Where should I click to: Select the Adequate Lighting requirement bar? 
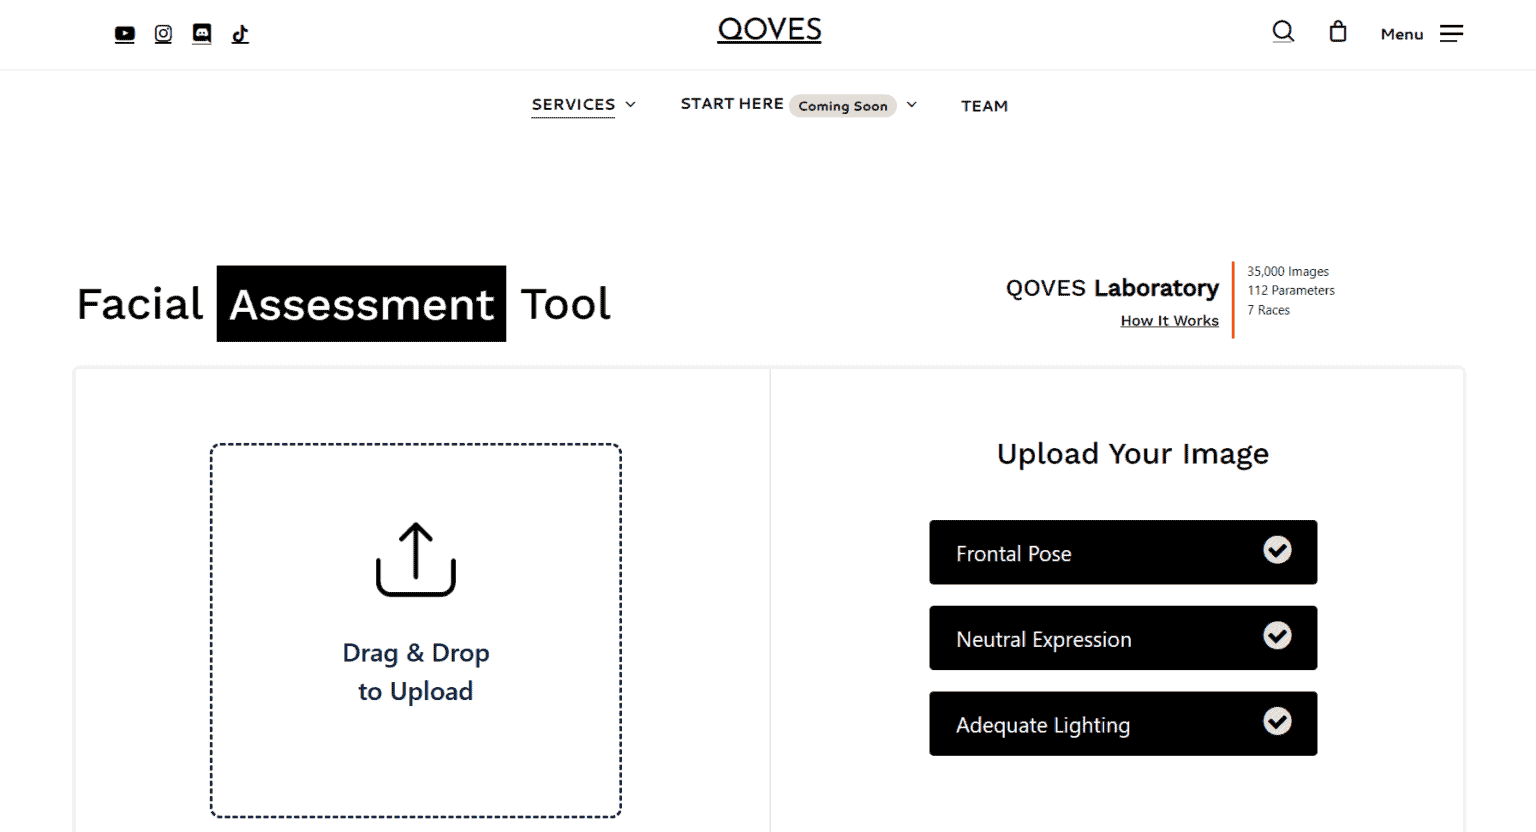pos(1123,724)
